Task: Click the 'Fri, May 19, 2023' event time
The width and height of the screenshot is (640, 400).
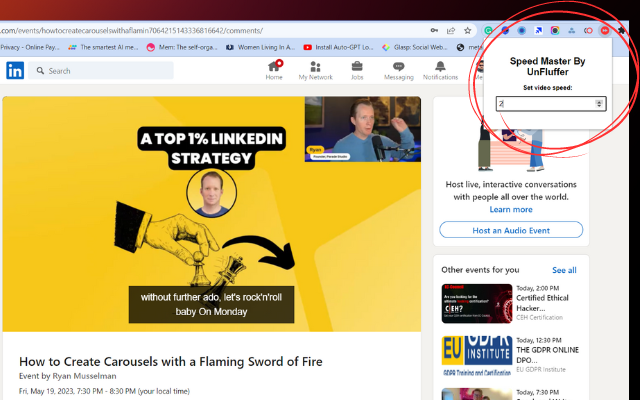Action: pyautogui.click(x=104, y=391)
